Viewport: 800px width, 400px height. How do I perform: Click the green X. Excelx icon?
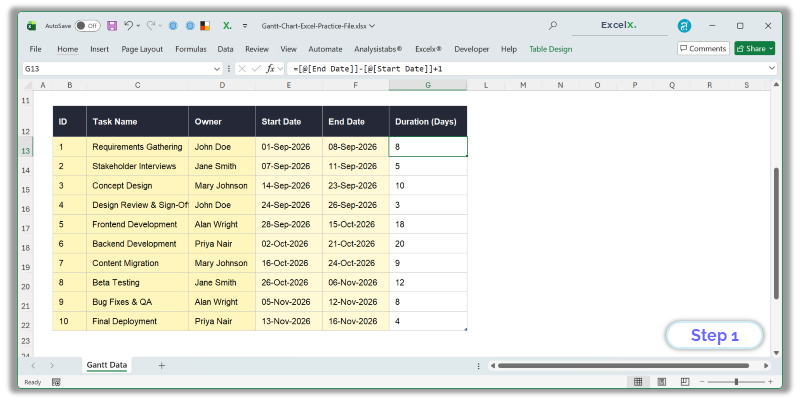[x=227, y=26]
